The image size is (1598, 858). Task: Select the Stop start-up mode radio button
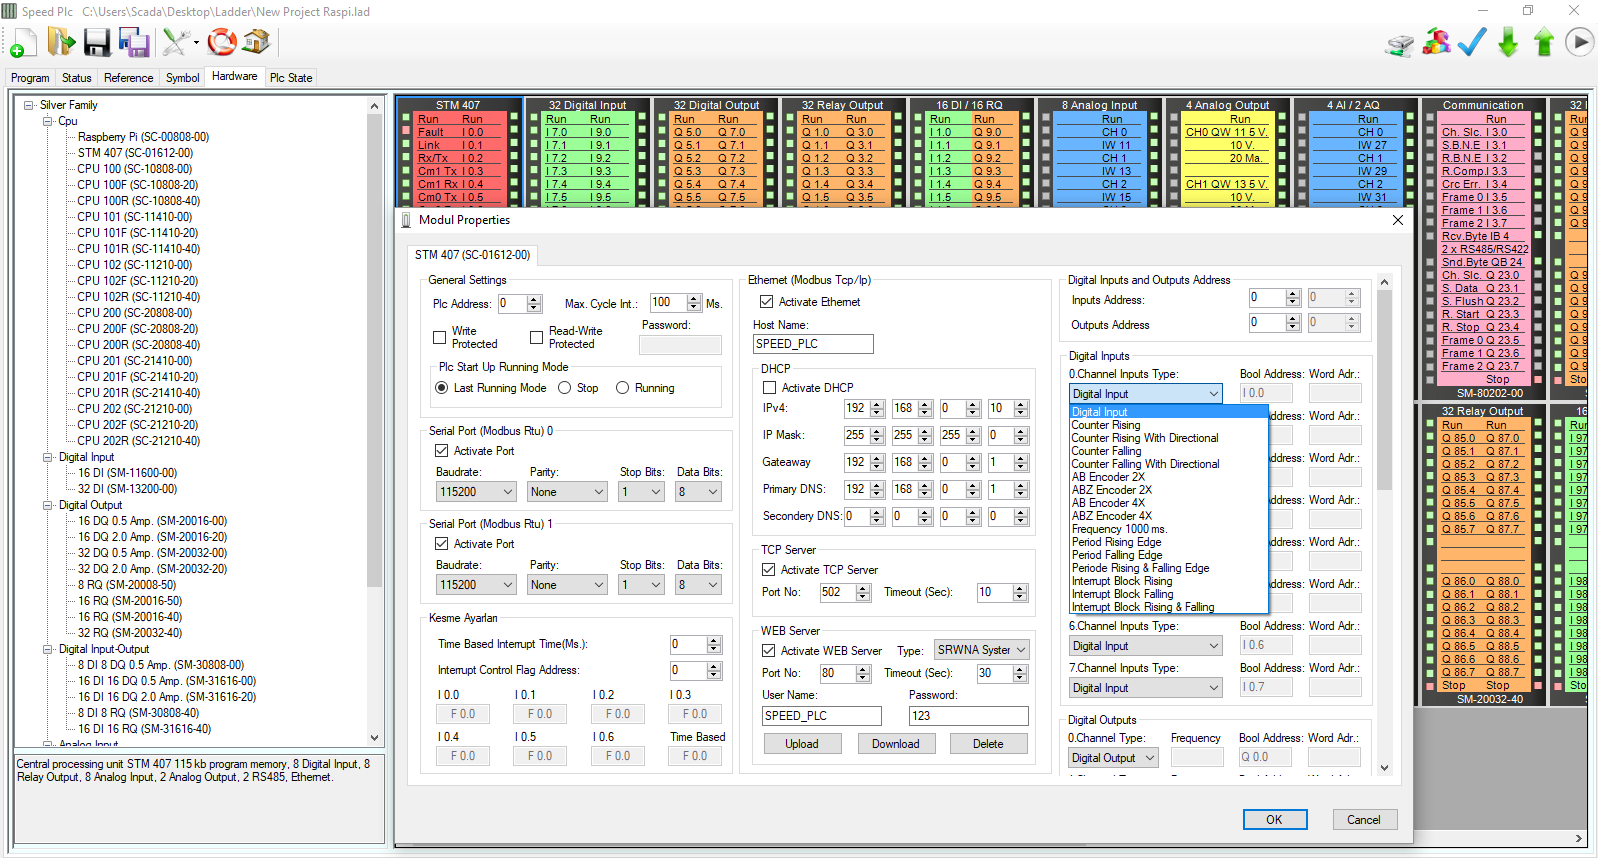(x=565, y=388)
